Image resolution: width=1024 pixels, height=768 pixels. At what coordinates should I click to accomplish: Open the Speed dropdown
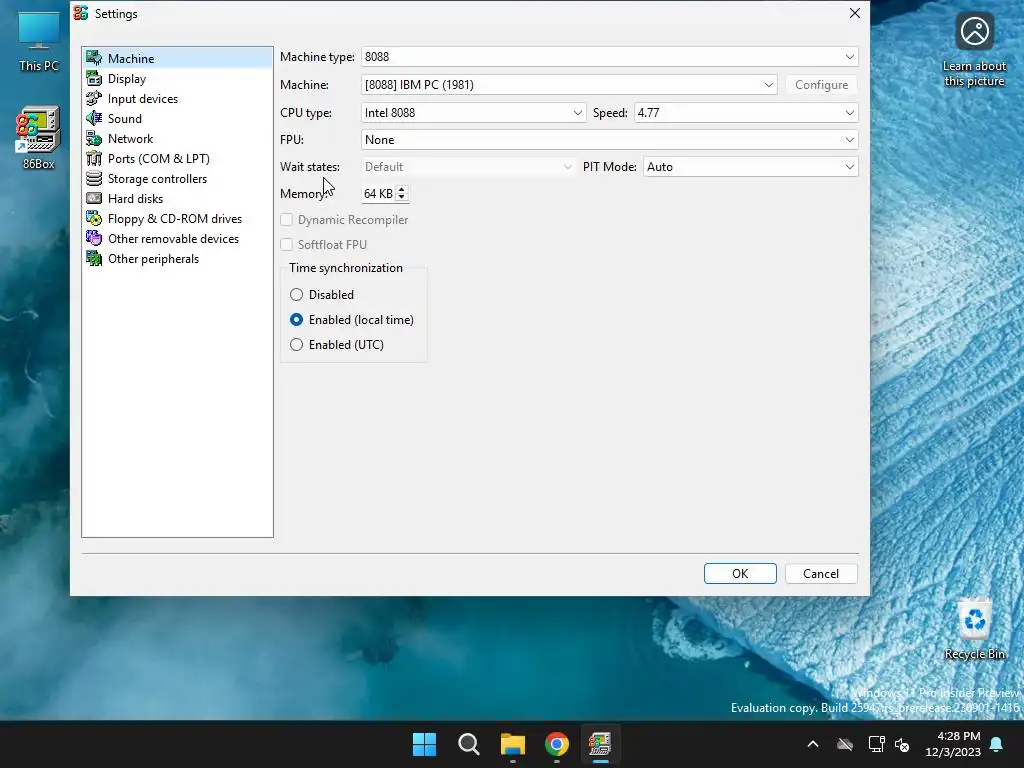pos(746,112)
